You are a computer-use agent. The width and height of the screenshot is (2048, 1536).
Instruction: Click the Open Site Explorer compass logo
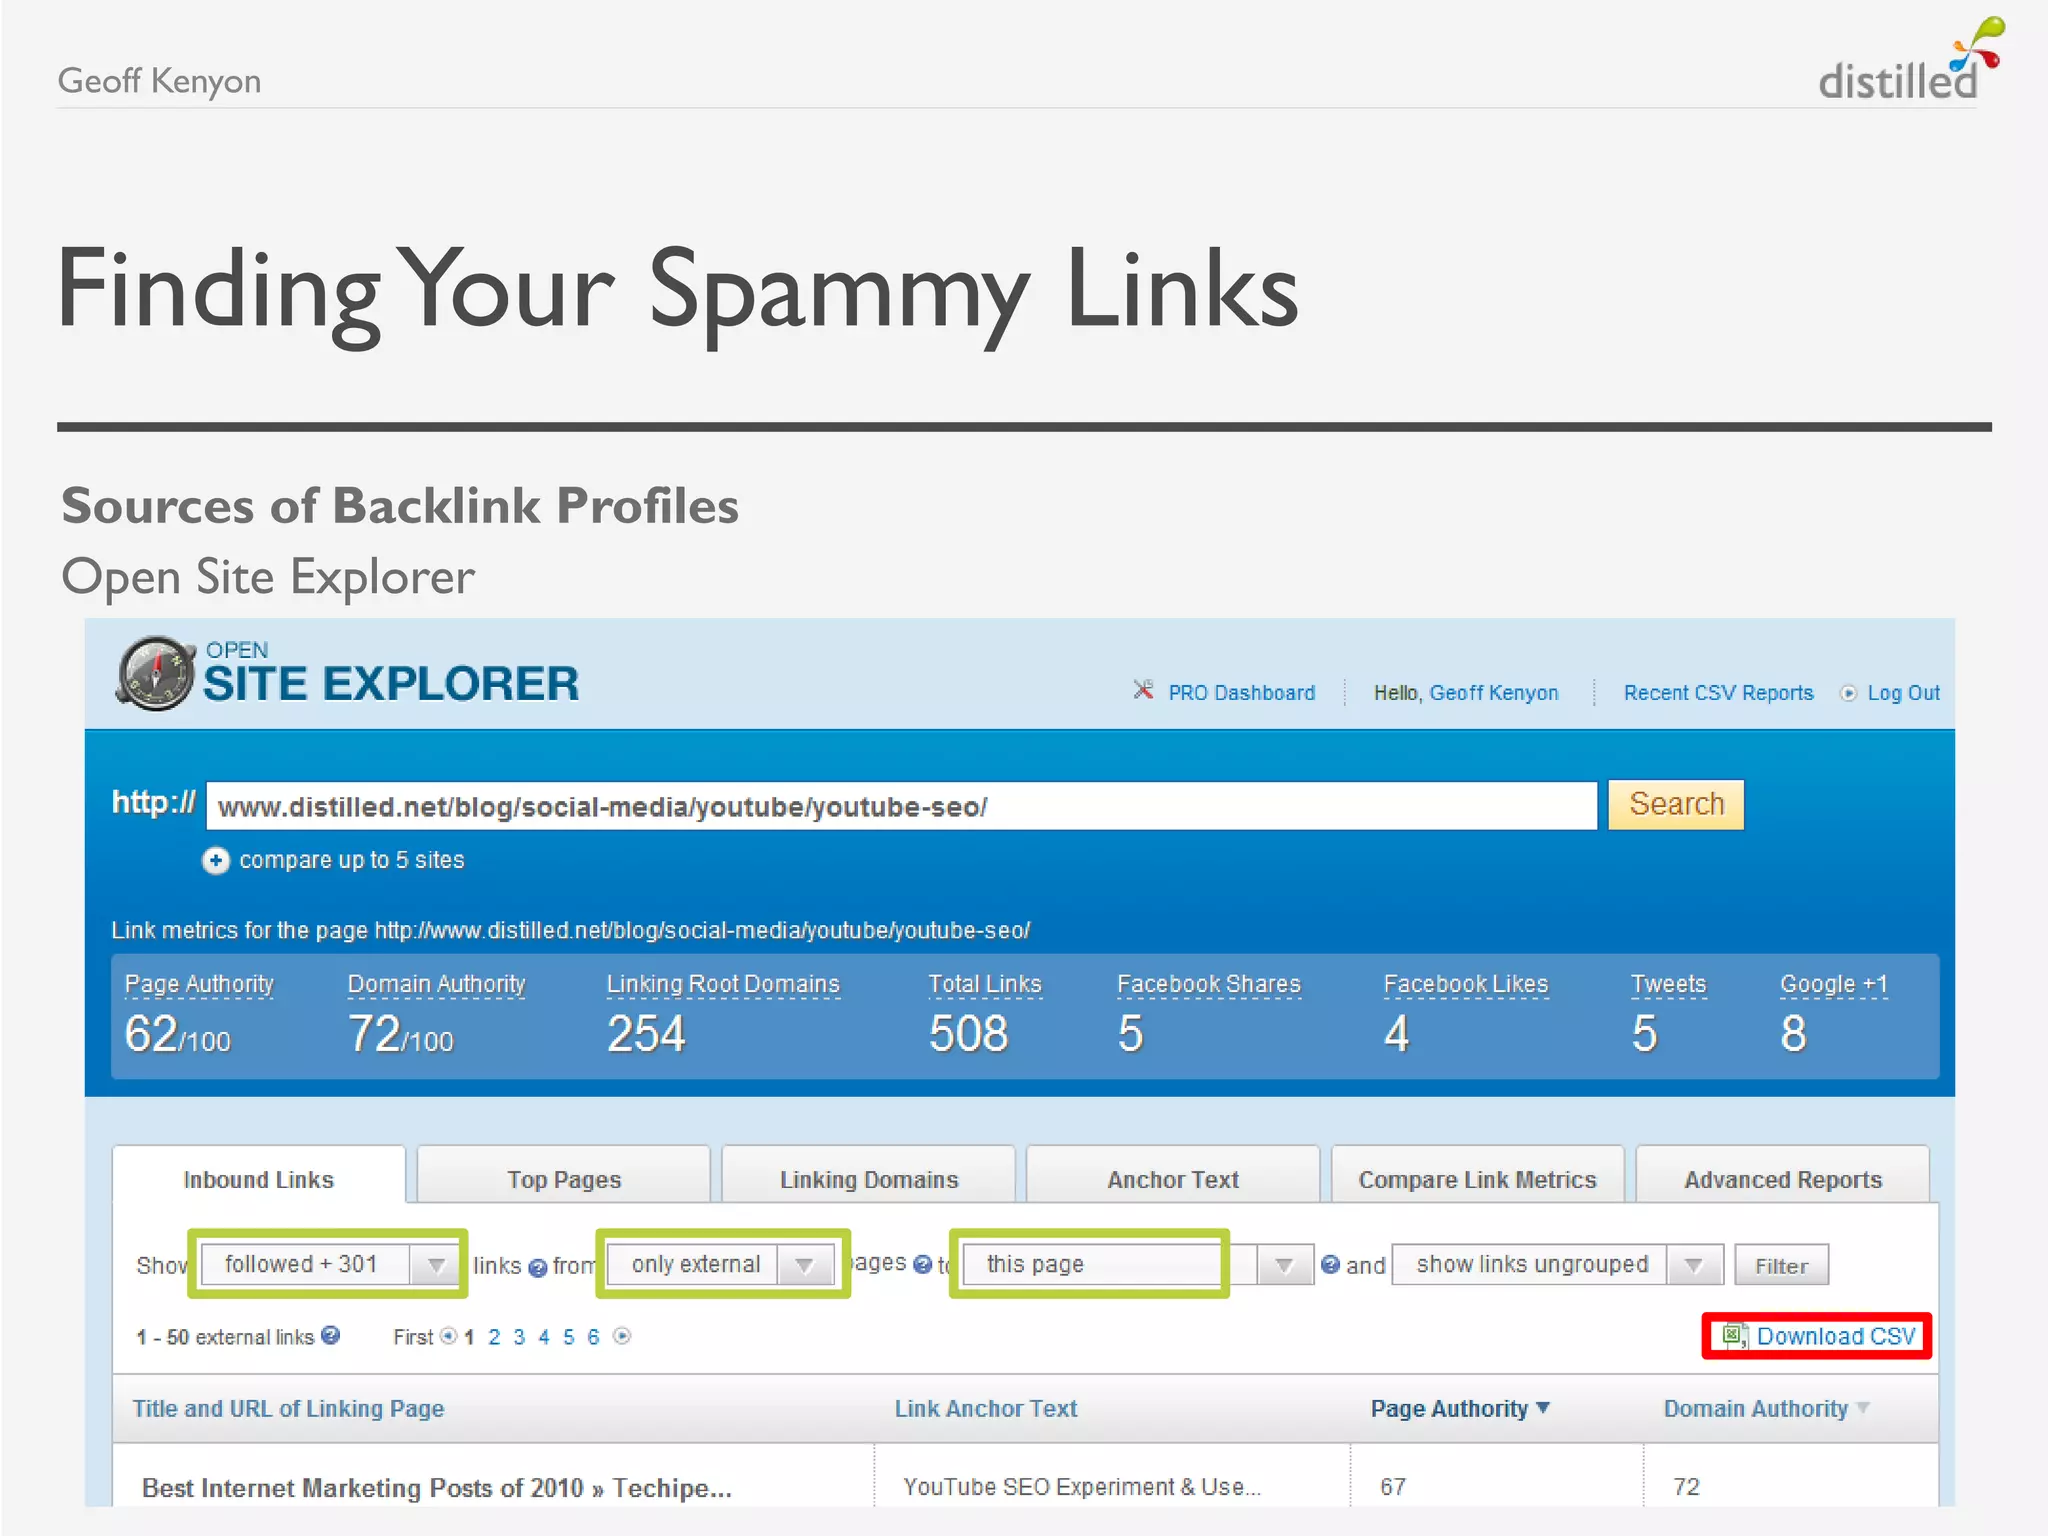(x=155, y=674)
